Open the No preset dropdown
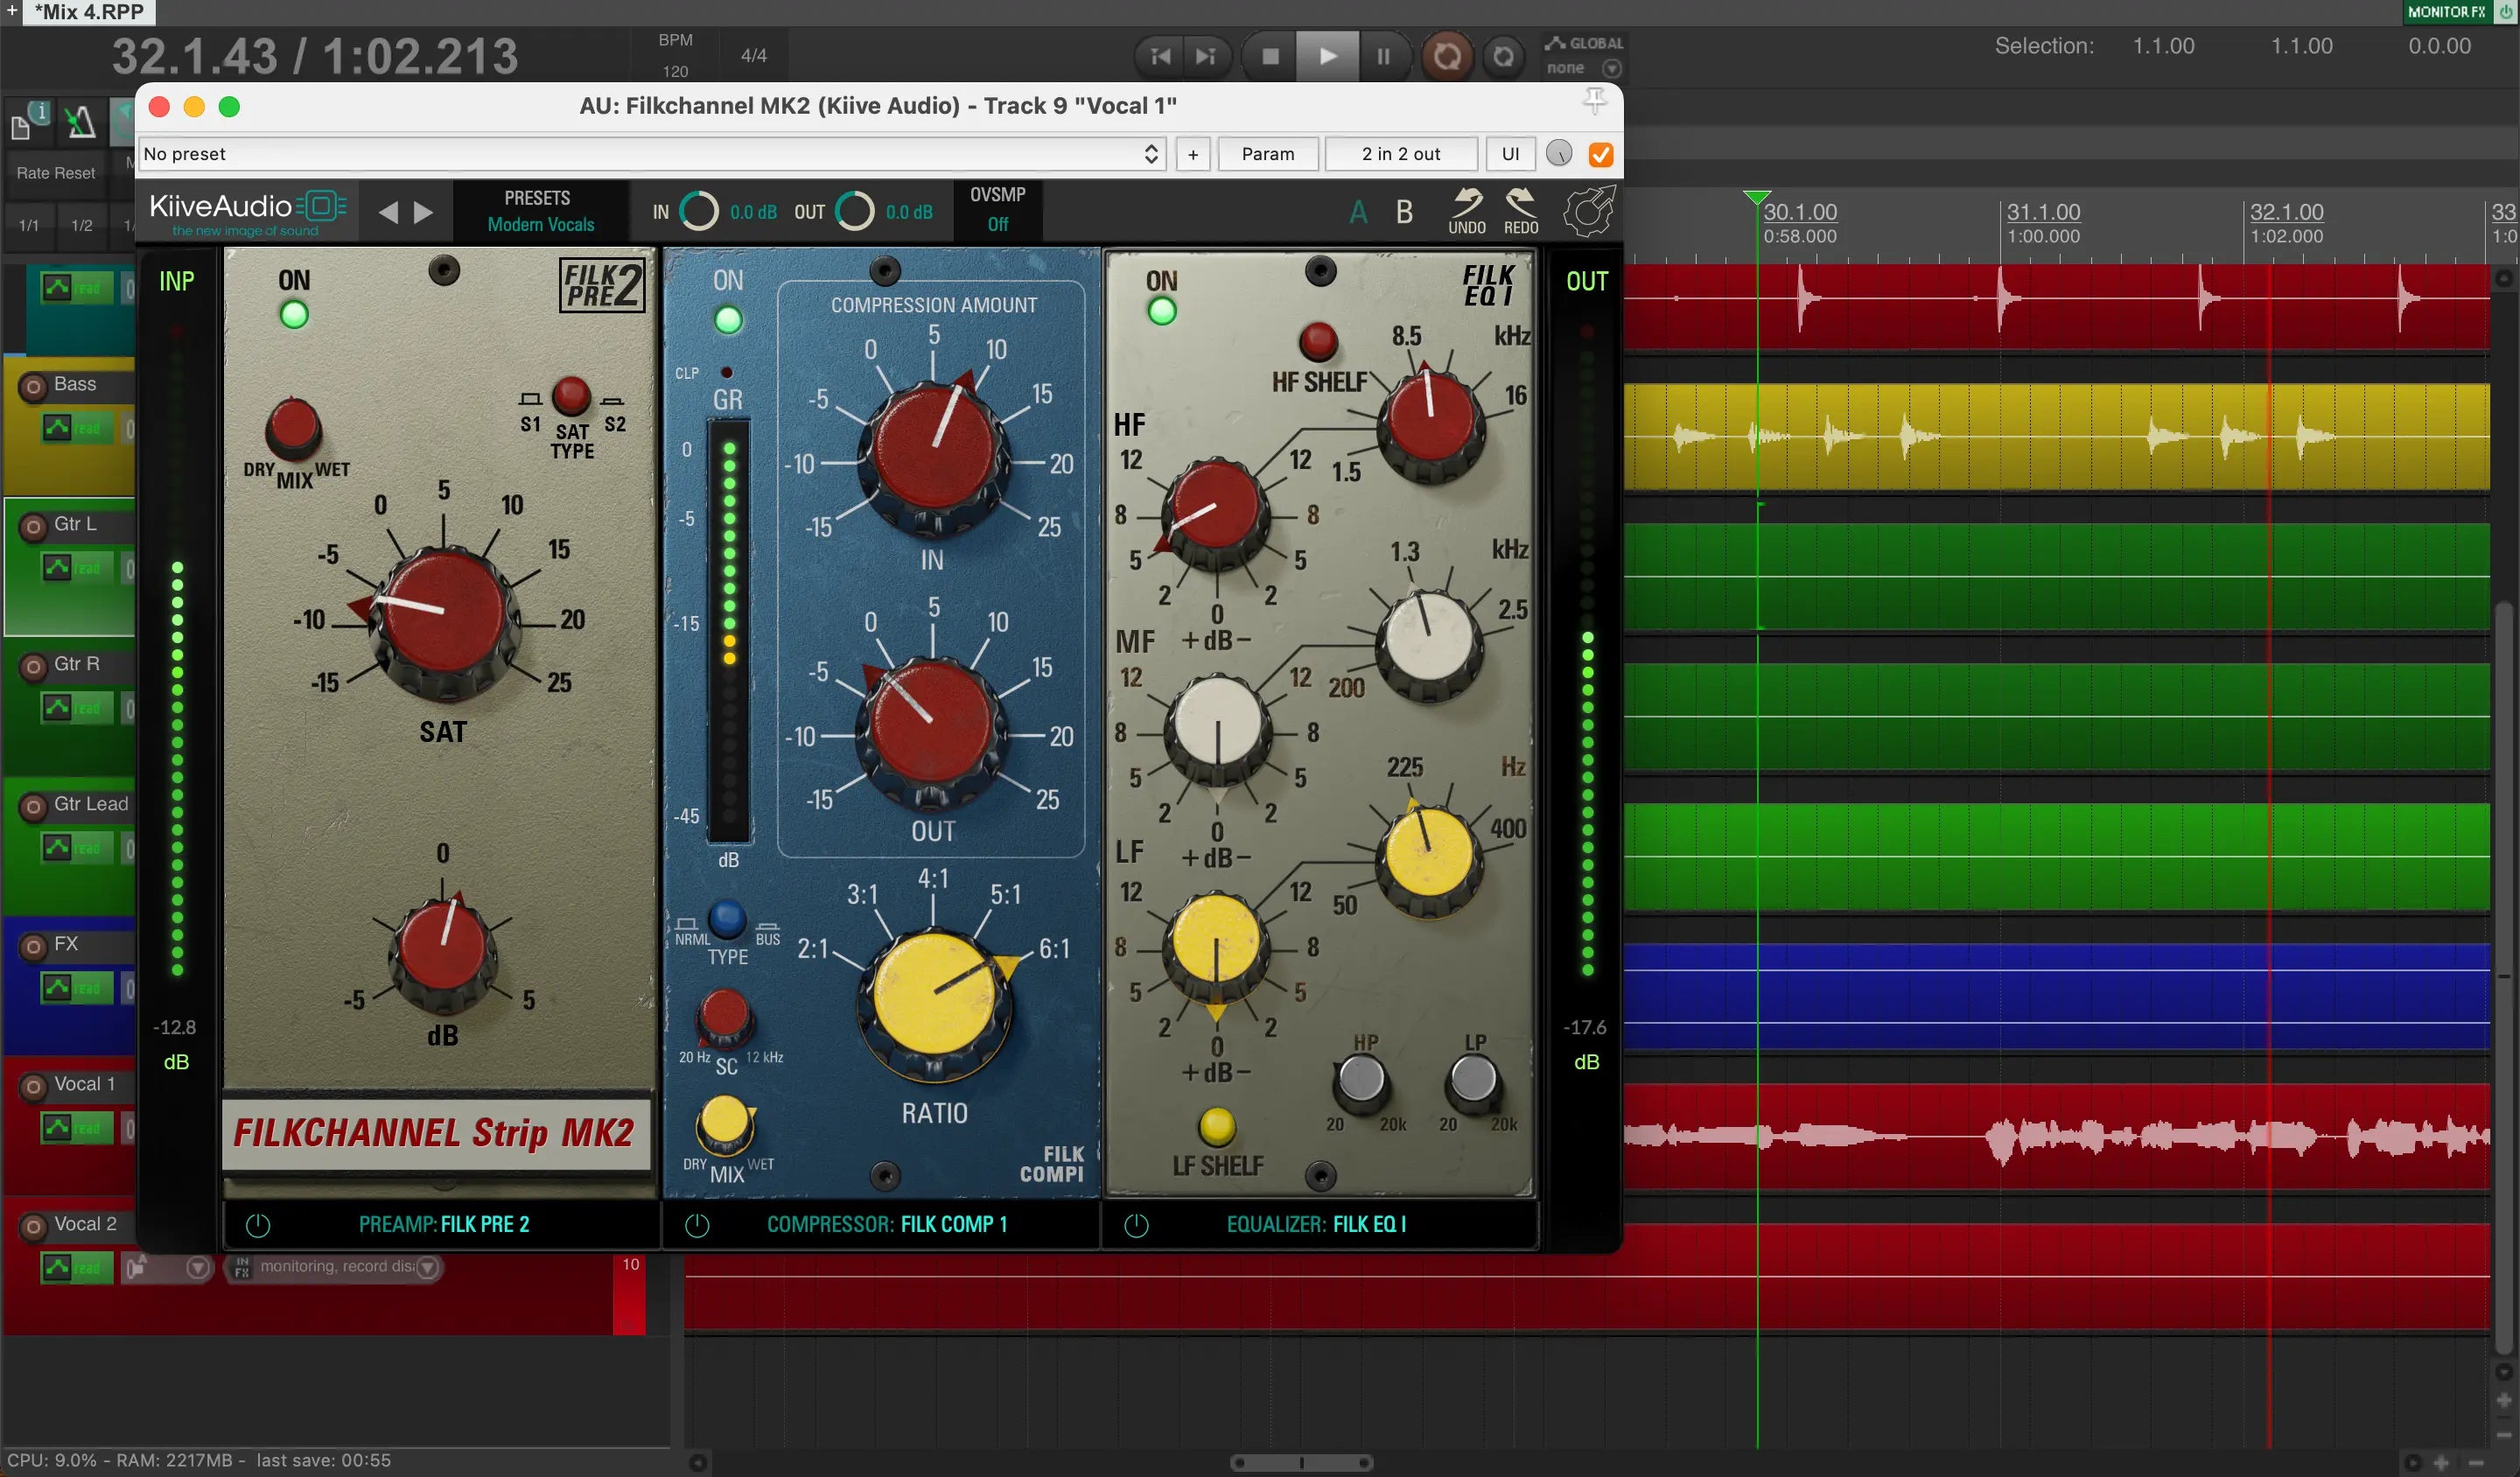The width and height of the screenshot is (2520, 1477). click(x=650, y=154)
